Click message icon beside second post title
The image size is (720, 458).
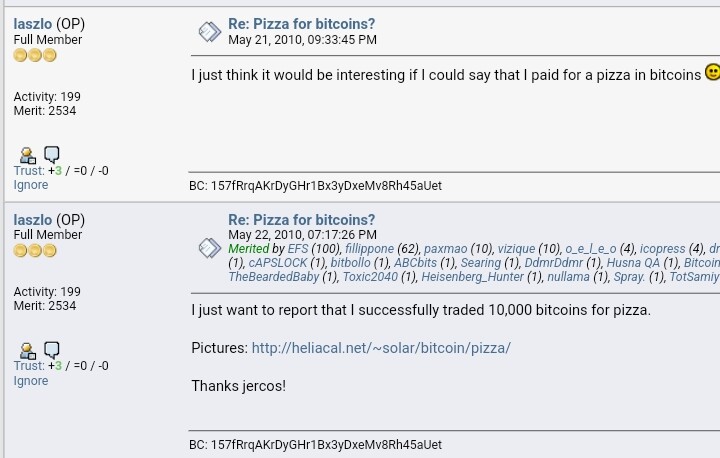click(209, 248)
